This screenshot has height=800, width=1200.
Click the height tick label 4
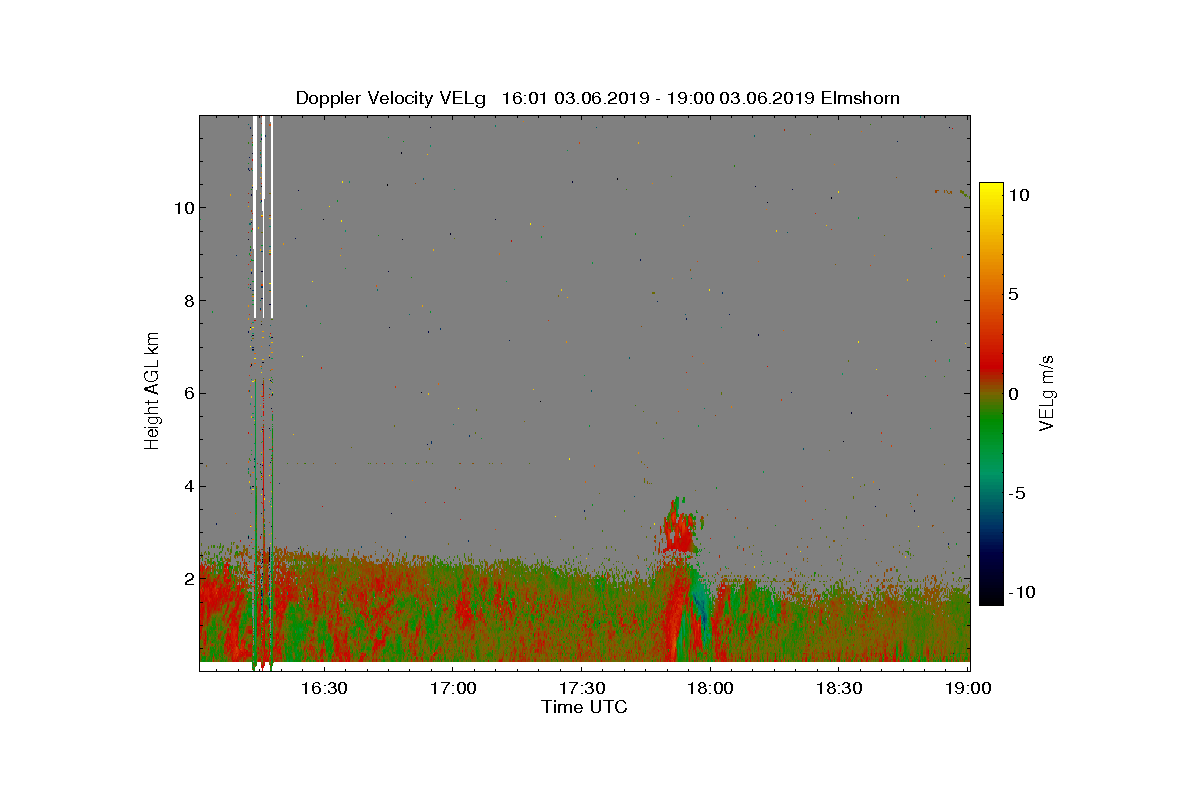(x=187, y=486)
